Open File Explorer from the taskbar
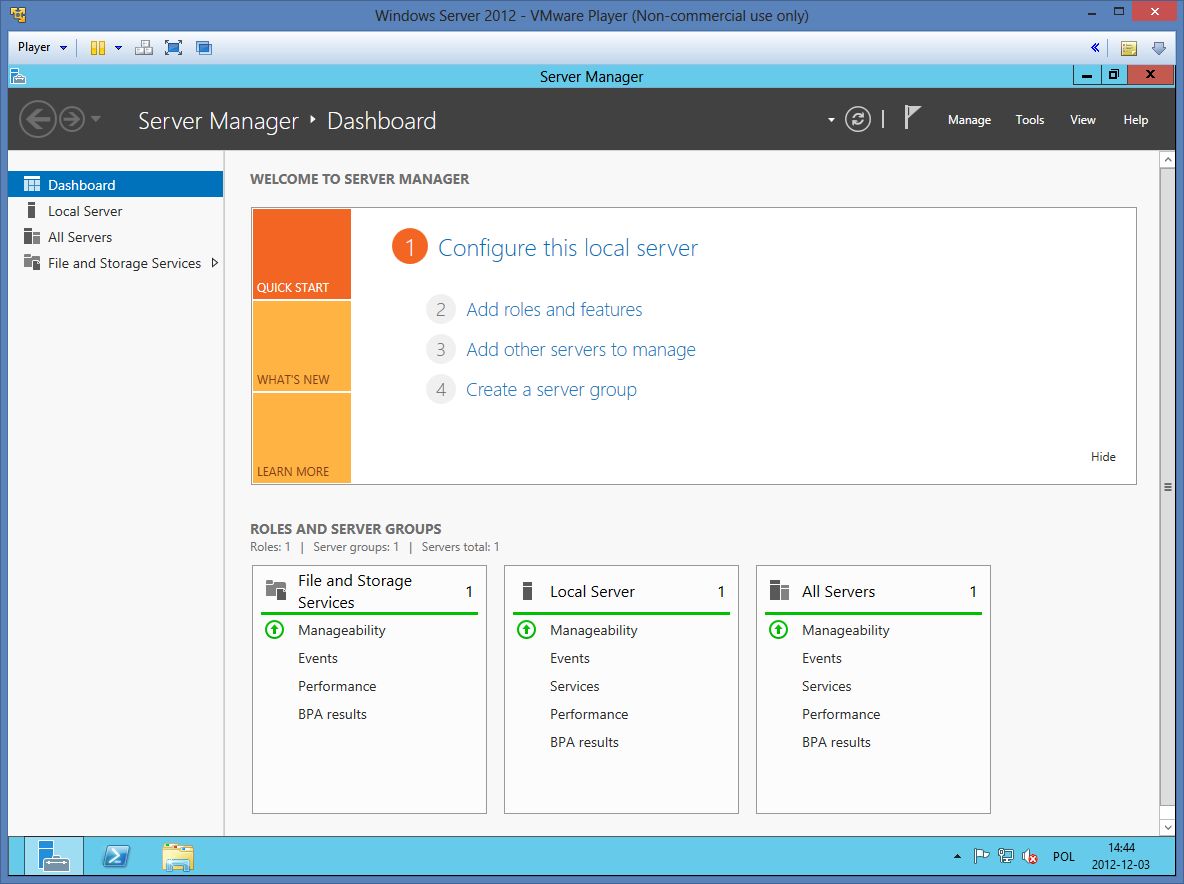This screenshot has width=1184, height=884. 178,857
